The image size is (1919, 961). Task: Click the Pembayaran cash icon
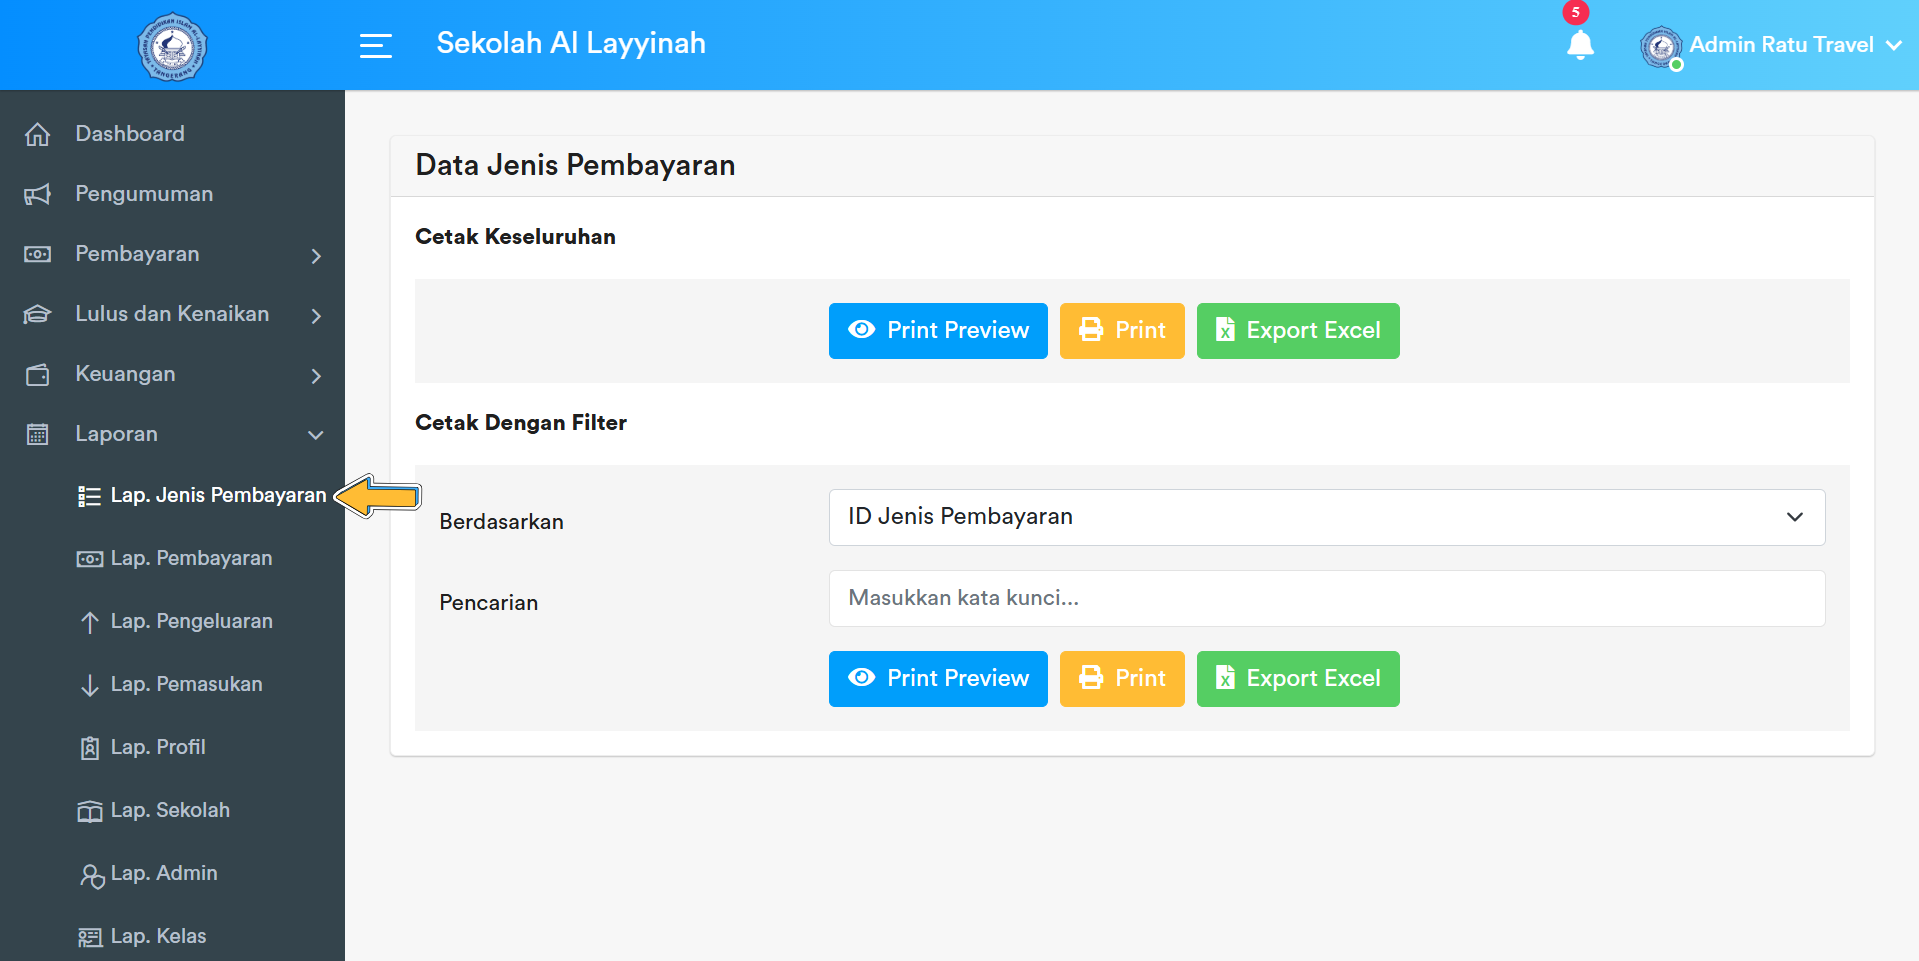[x=37, y=253]
